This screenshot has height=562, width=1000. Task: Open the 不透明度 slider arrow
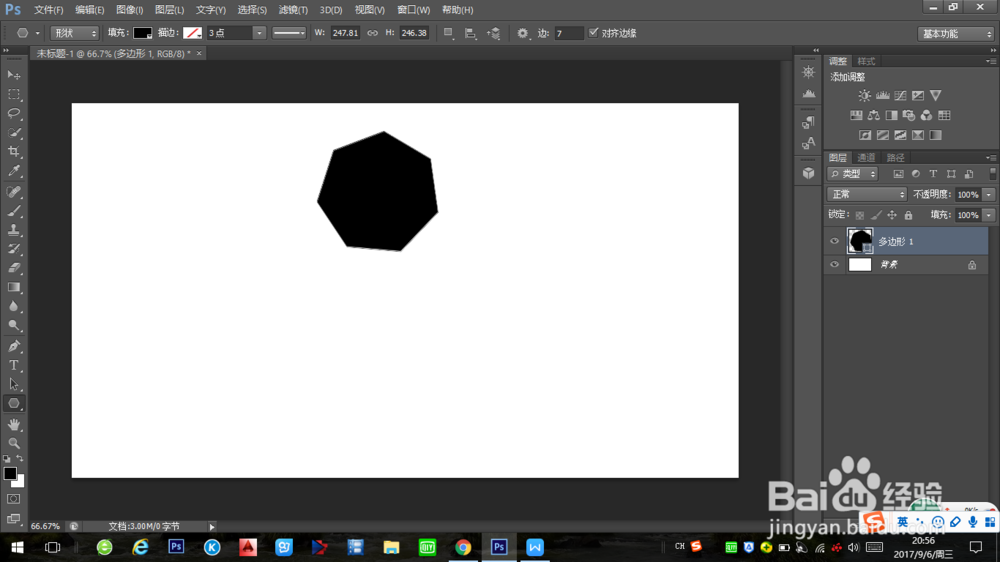coord(989,195)
